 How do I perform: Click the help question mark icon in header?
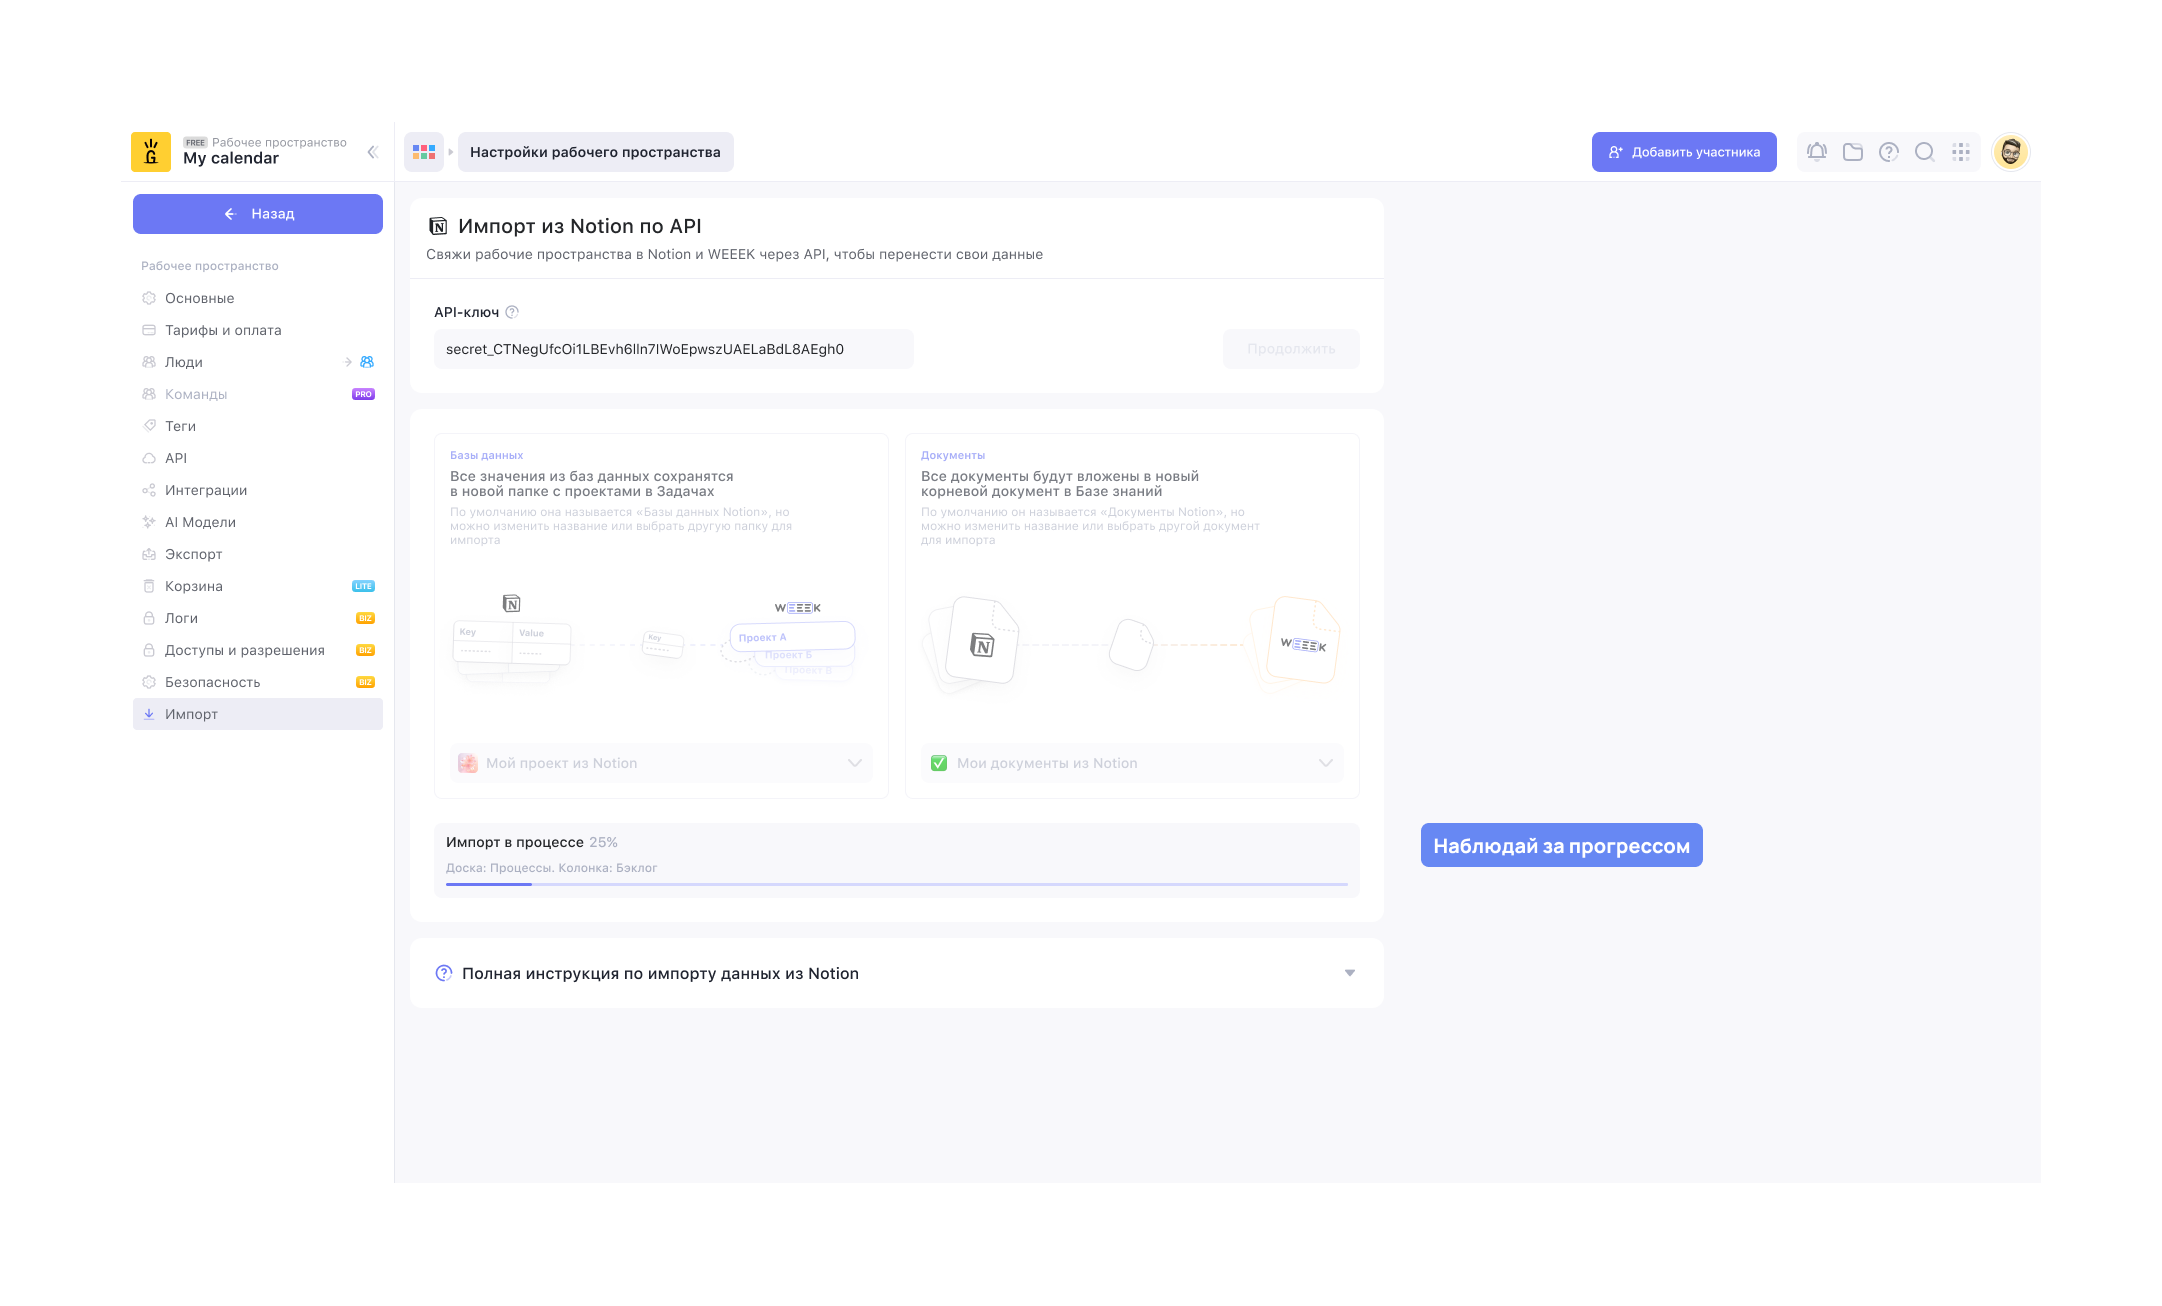click(x=1889, y=152)
